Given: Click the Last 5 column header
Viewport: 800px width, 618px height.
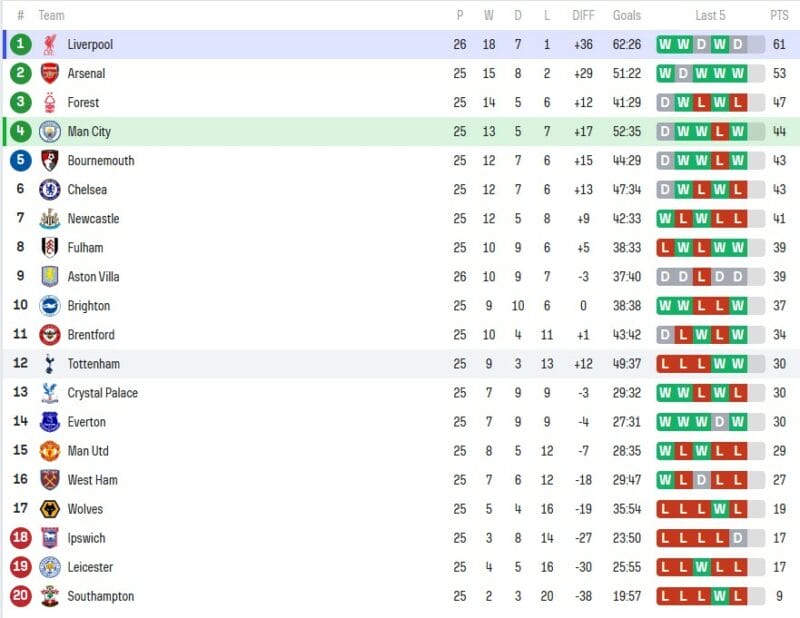Looking at the screenshot, I should [x=710, y=15].
